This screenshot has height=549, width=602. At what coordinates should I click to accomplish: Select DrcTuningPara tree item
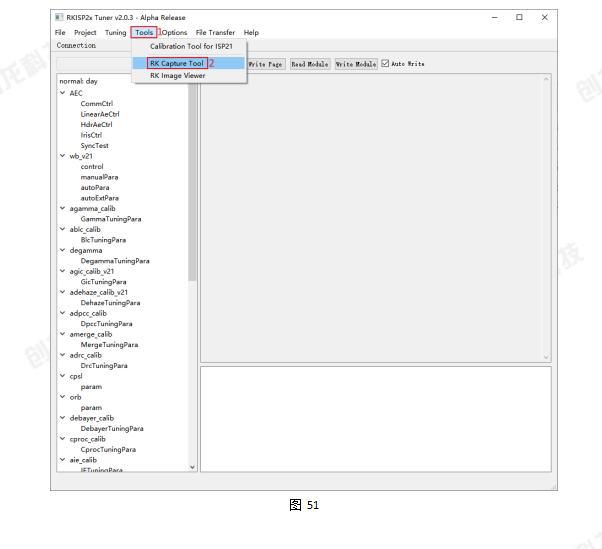104,365
